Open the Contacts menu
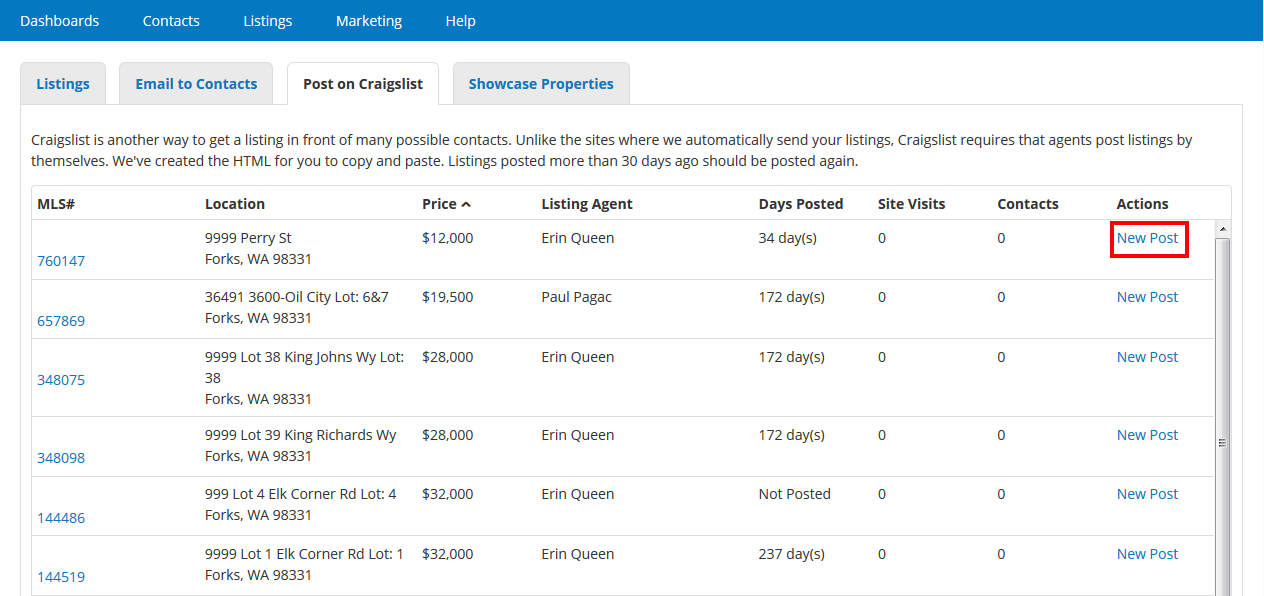 (171, 20)
